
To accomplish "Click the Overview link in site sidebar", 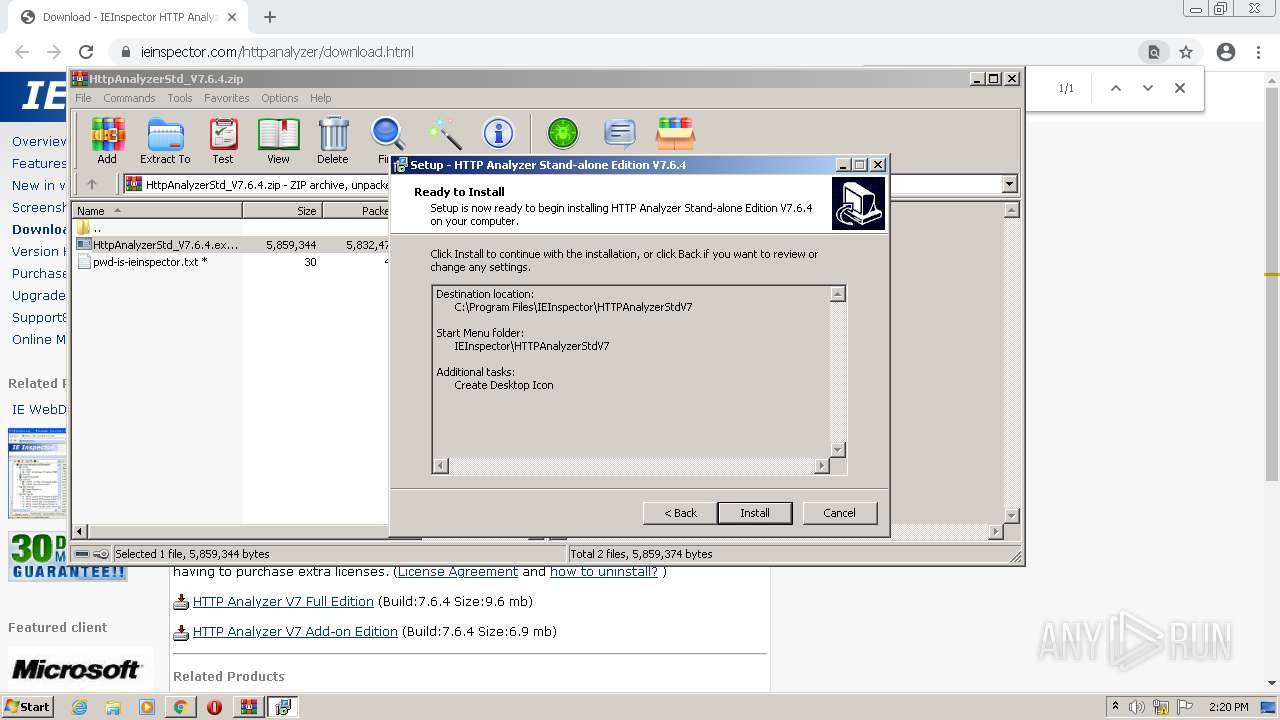I will click(x=39, y=141).
